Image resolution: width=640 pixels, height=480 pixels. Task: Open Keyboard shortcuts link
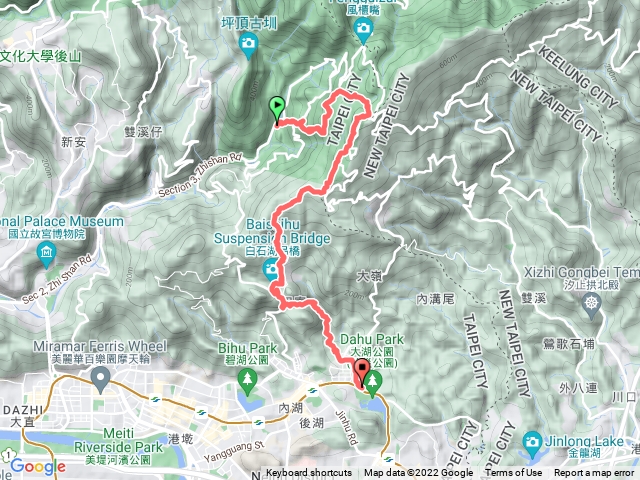pyautogui.click(x=309, y=473)
